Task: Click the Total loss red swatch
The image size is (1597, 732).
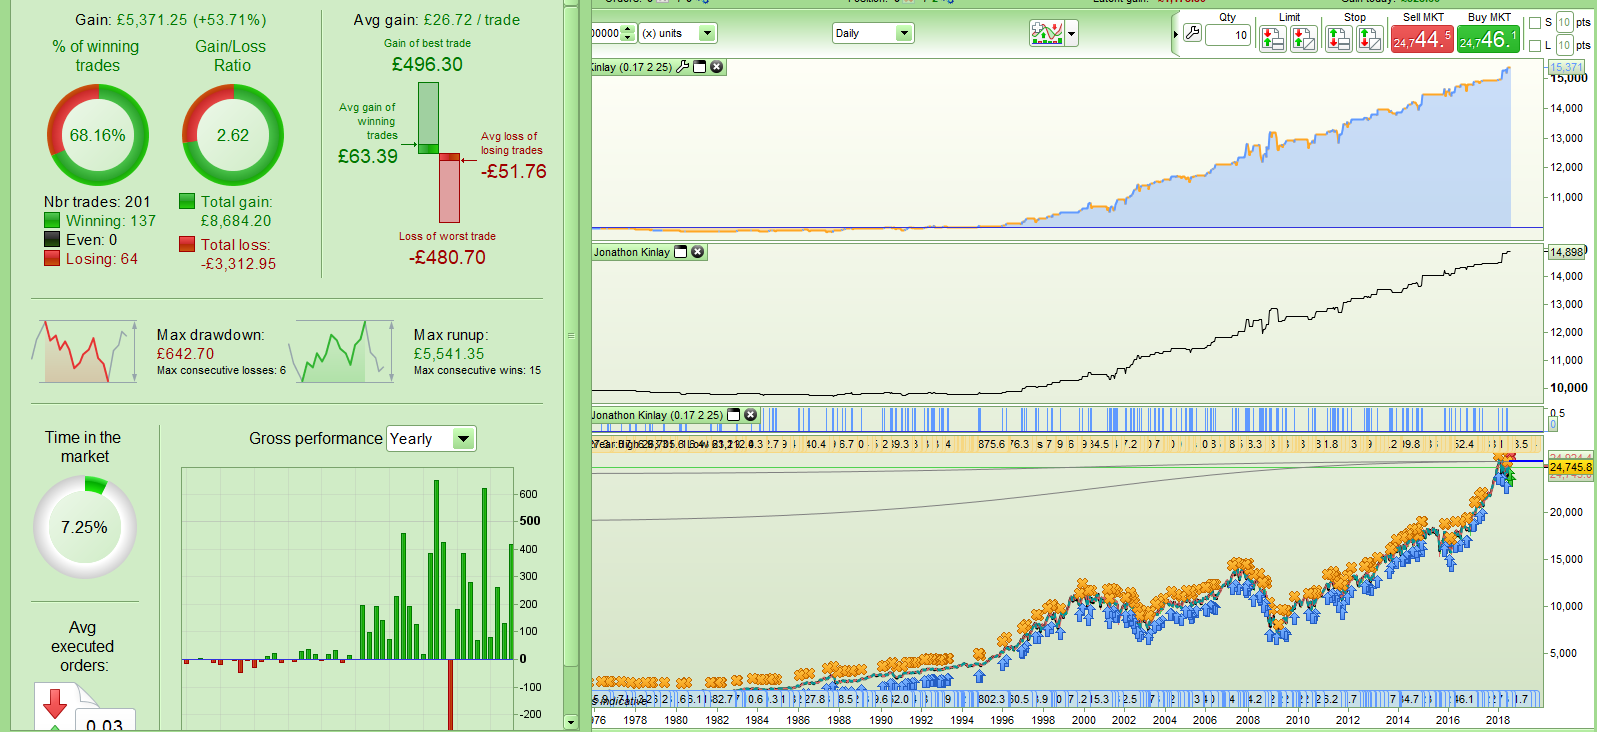Action: pos(187,244)
